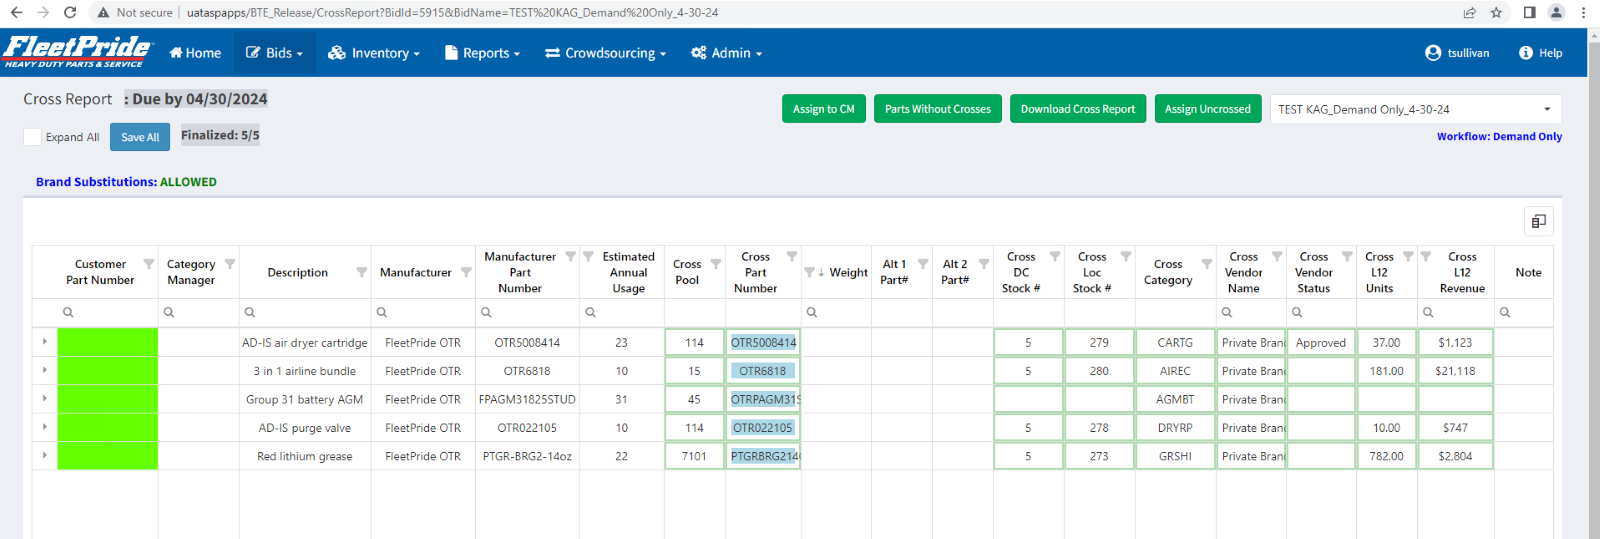
Task: Open filter for Weight column
Action: 809,272
